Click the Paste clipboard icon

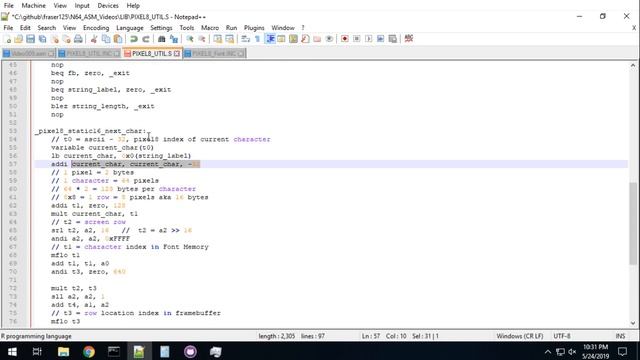pyautogui.click(x=118, y=39)
